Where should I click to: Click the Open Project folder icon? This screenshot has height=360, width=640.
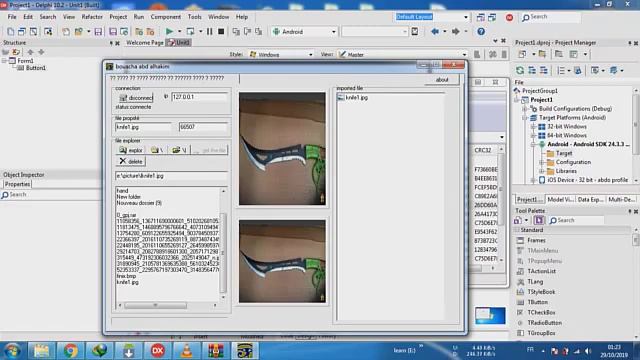78,31
